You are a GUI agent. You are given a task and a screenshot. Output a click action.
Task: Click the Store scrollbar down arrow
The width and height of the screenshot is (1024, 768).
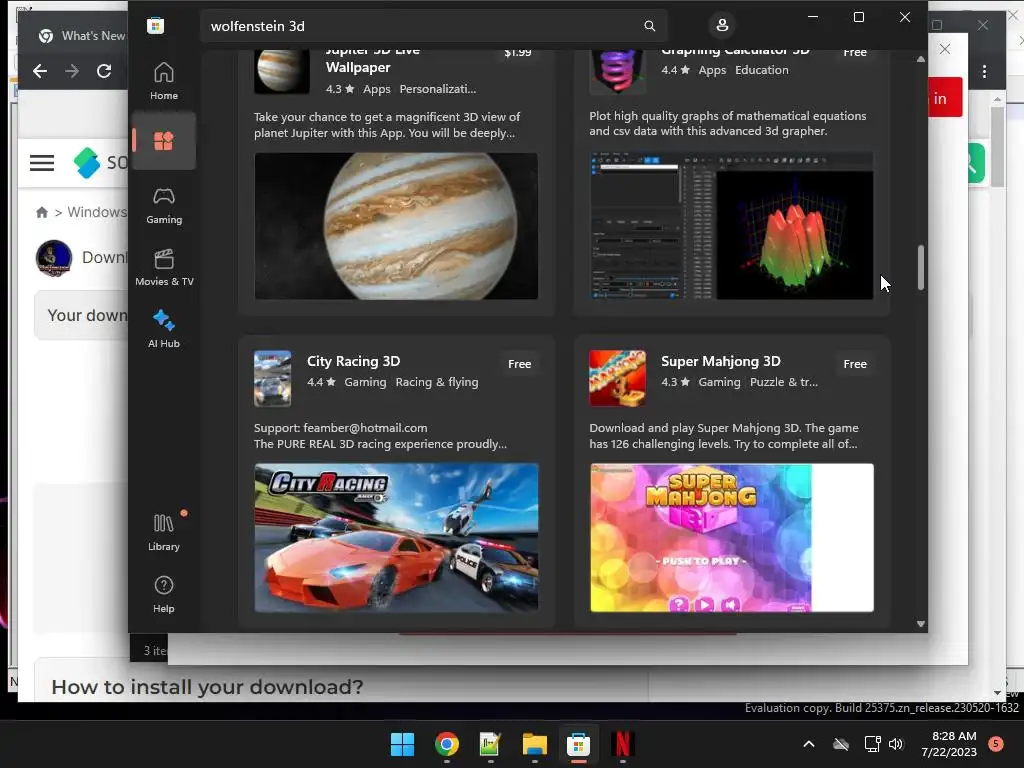920,624
